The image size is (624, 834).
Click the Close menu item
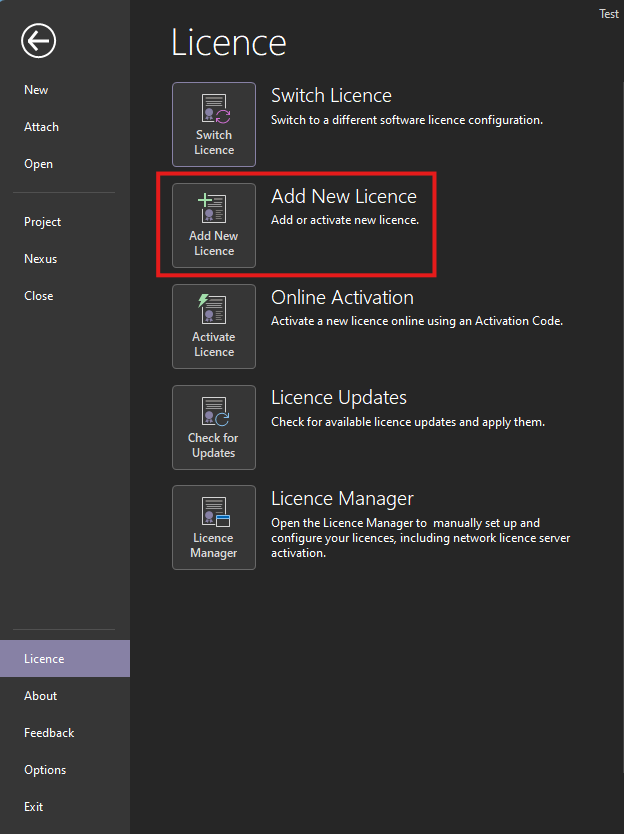pos(38,295)
